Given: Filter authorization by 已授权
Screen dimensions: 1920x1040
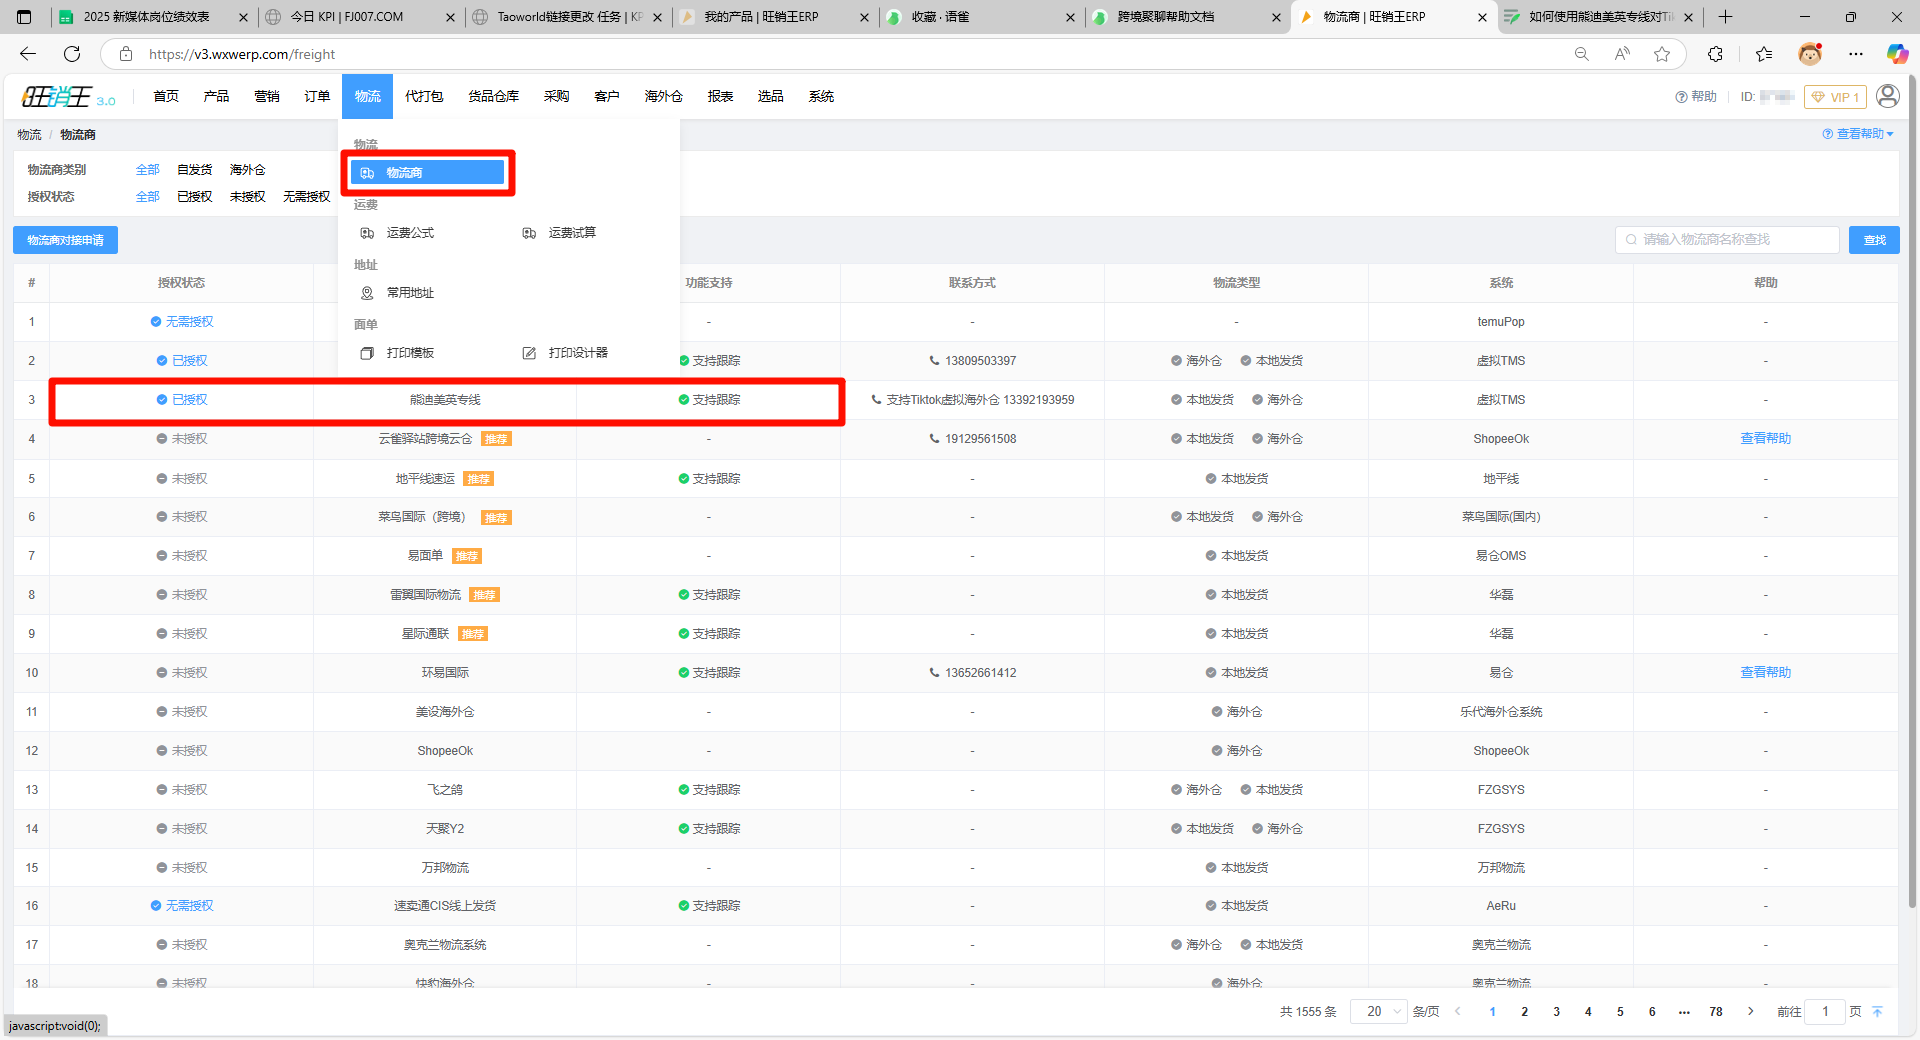Looking at the screenshot, I should click(x=195, y=197).
